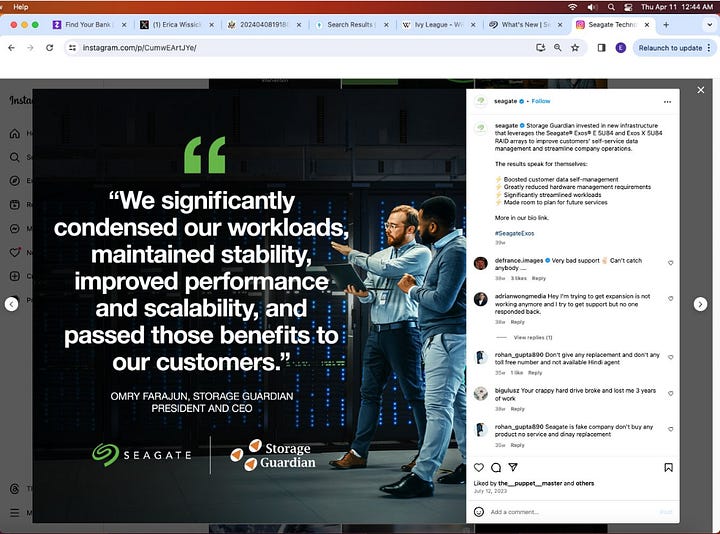Like rohan_gupta890 'replacement' comment heart
This screenshot has width=720, height=534.
coord(670,357)
